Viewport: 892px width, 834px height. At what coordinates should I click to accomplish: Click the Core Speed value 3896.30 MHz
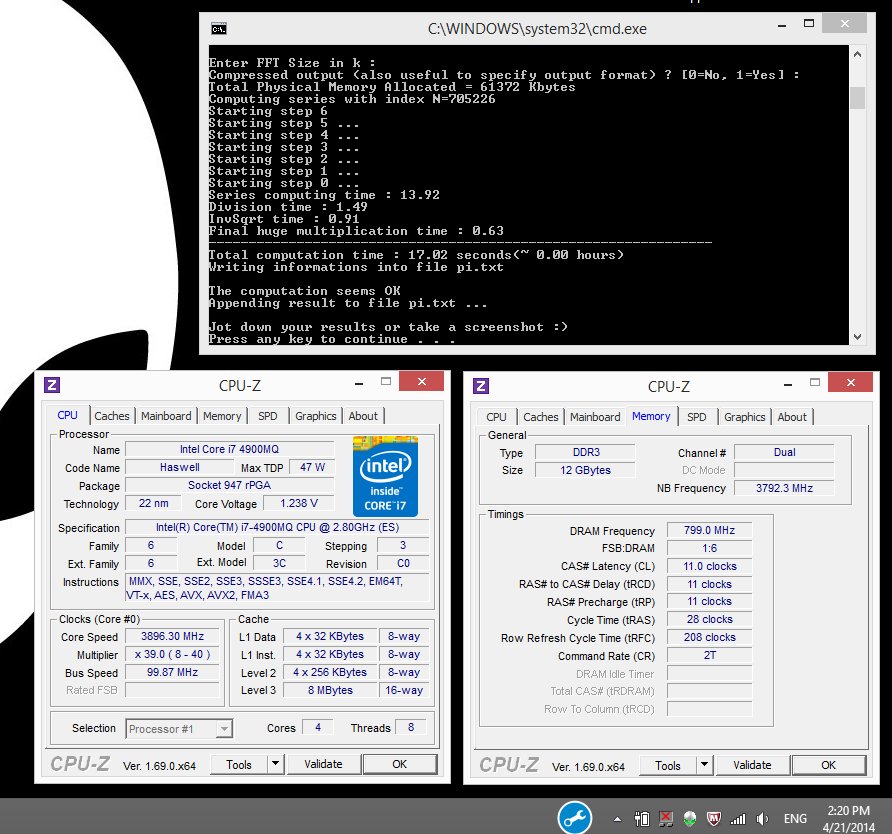(x=172, y=636)
